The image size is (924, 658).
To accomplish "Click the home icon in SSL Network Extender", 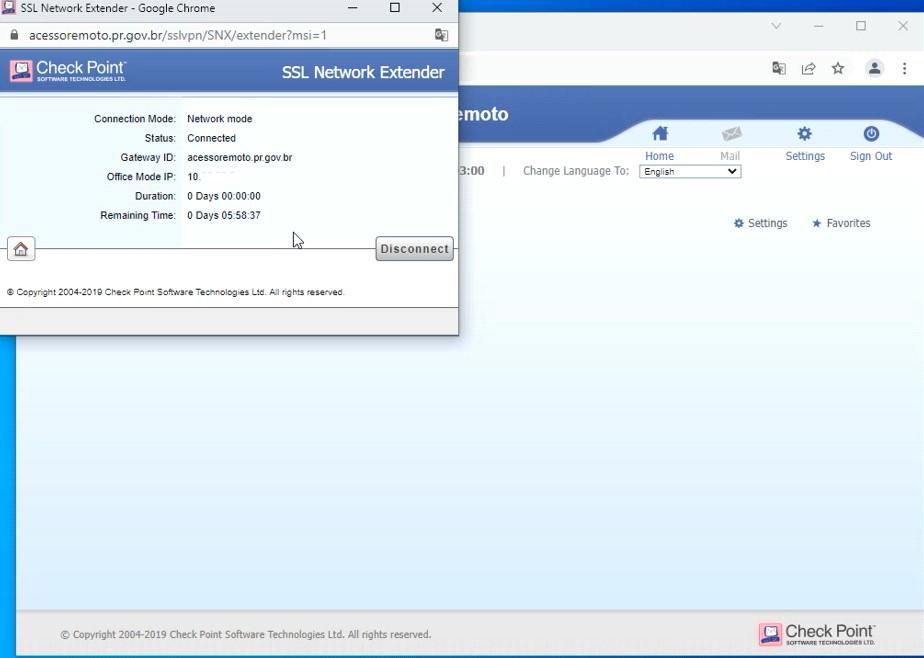I will 21,249.
